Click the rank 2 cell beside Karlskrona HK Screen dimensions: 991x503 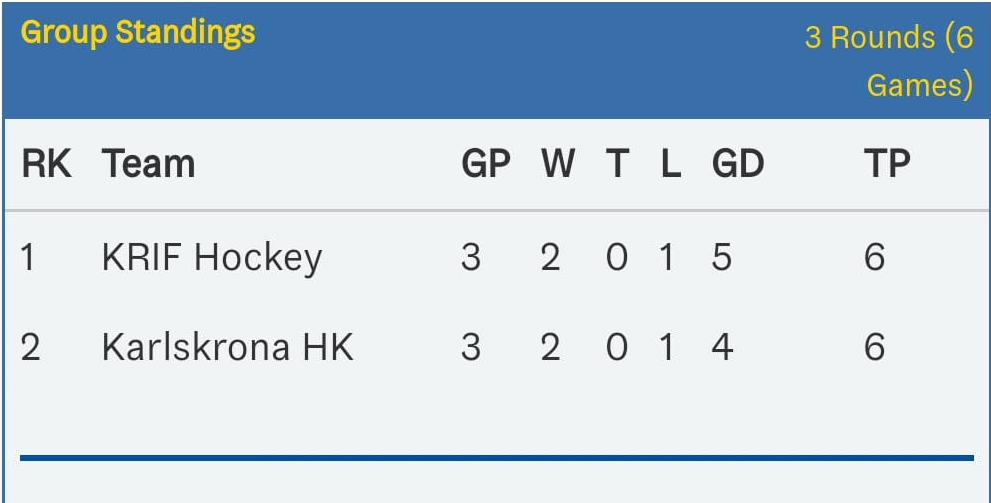pyautogui.click(x=30, y=347)
